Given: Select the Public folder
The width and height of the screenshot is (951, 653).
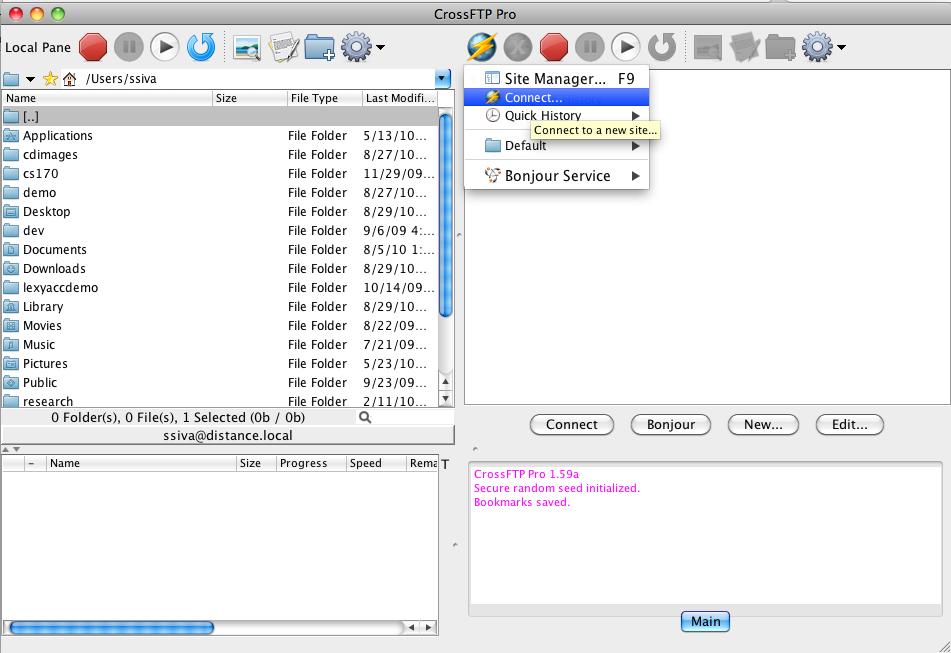Looking at the screenshot, I should (220, 383).
